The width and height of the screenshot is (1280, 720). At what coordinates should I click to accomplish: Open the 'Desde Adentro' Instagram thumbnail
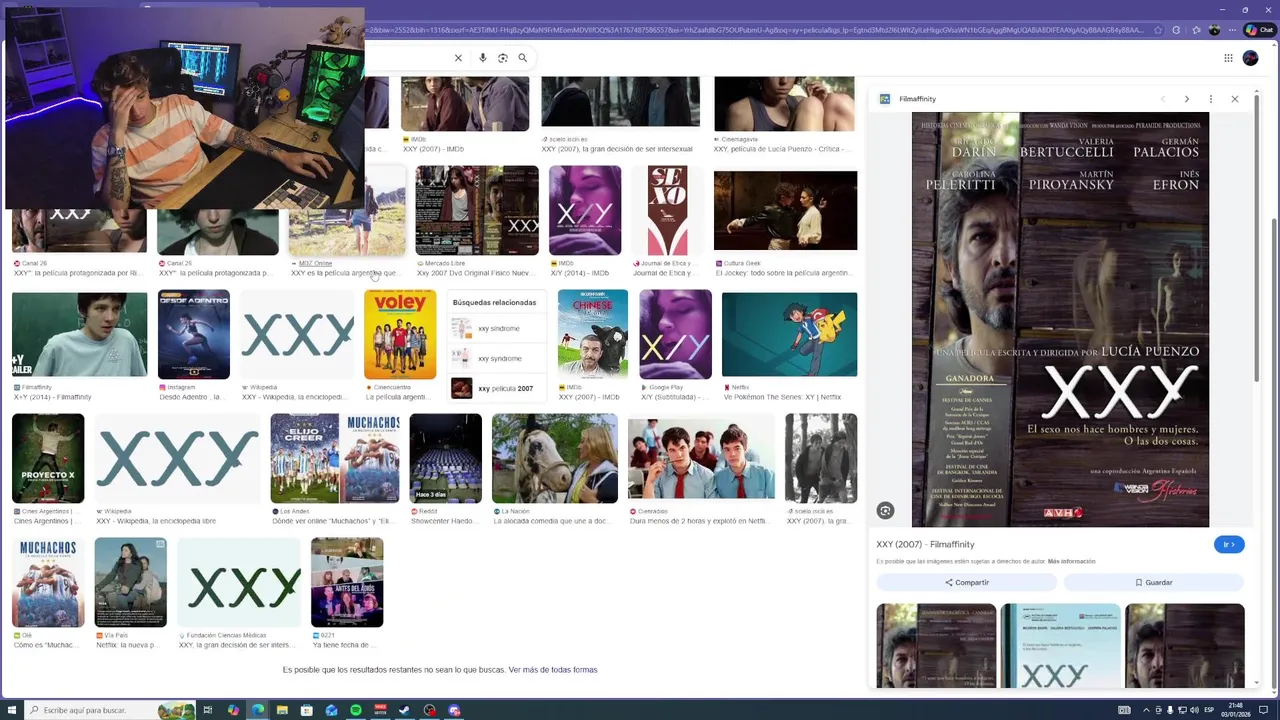pos(194,335)
